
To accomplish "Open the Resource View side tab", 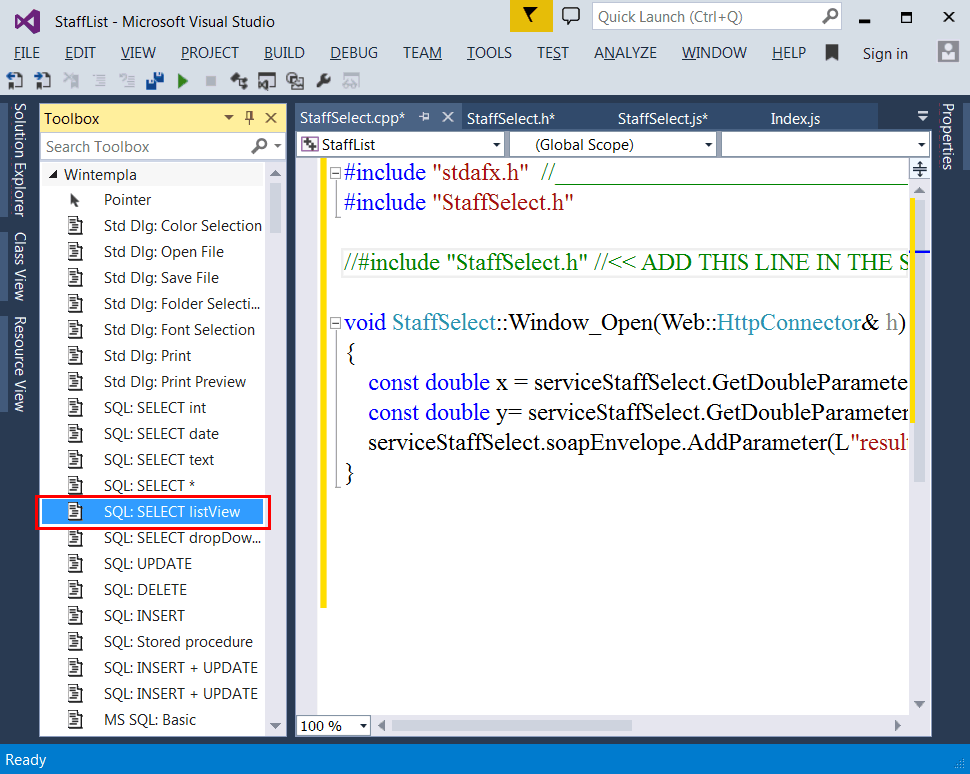I will (x=19, y=364).
